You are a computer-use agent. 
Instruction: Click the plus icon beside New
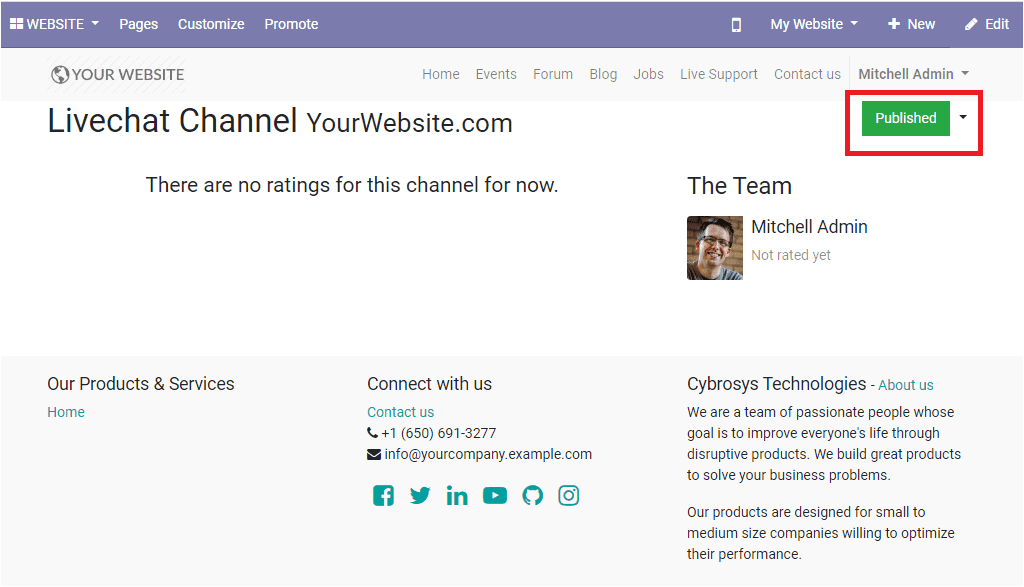[894, 24]
